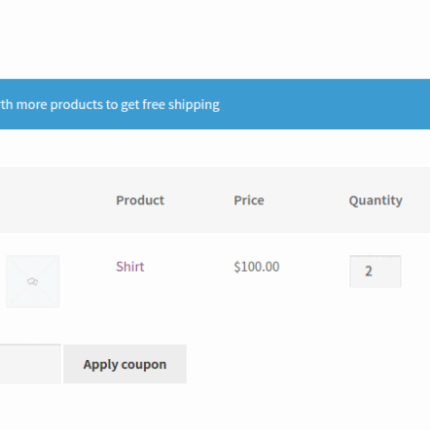Open the Shirt product link

pos(130,267)
